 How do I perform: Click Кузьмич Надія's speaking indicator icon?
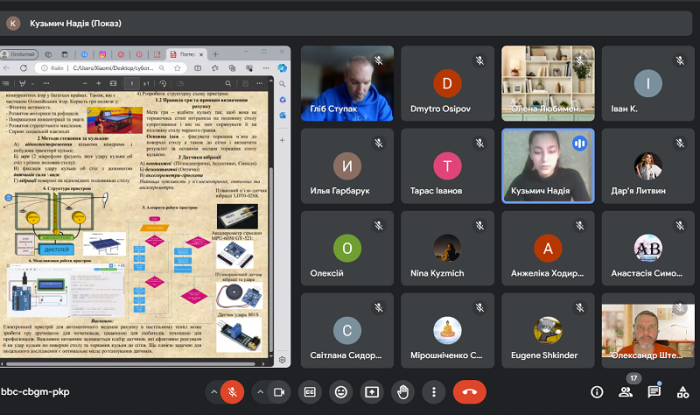pyautogui.click(x=578, y=144)
